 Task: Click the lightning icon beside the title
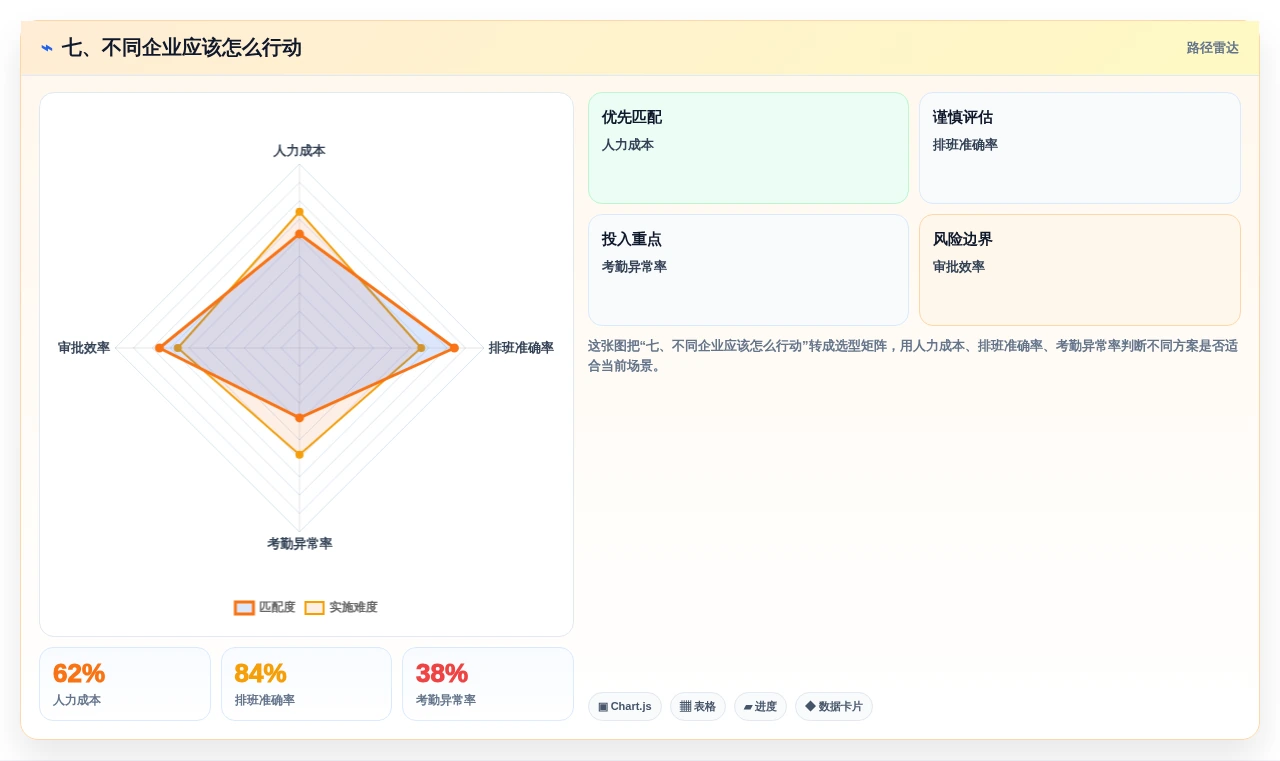point(47,48)
